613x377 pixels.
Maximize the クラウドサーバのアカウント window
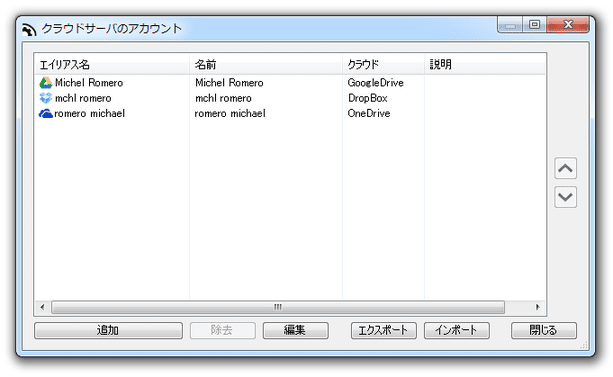click(x=534, y=25)
